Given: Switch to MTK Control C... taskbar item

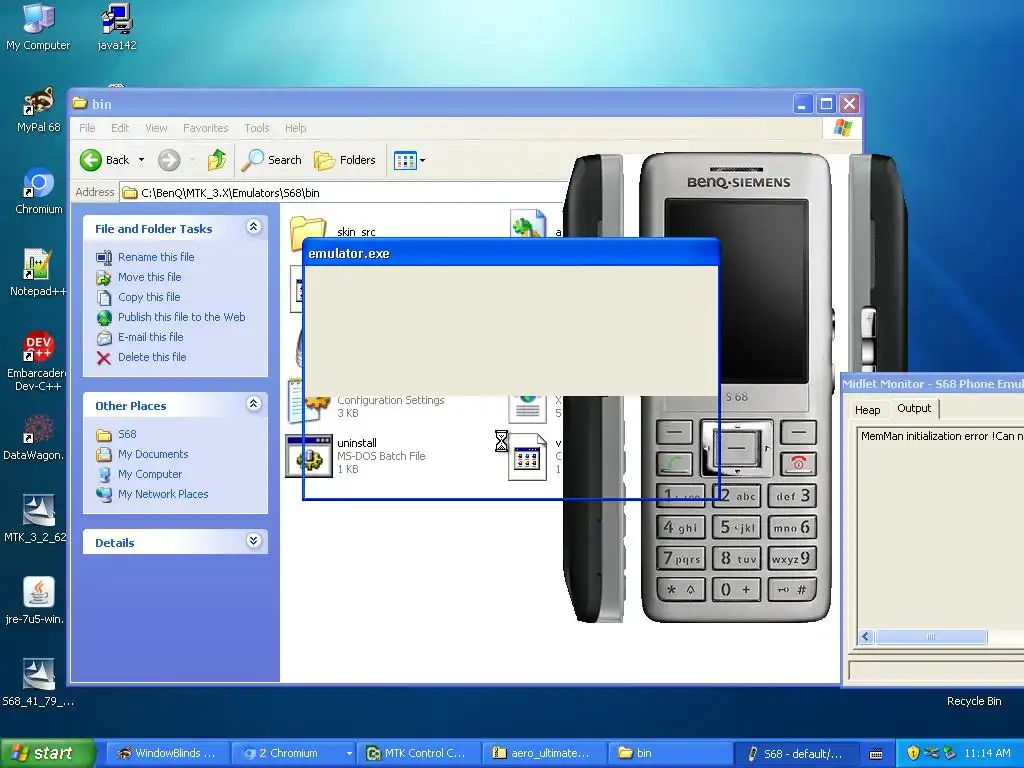Looking at the screenshot, I should point(418,753).
